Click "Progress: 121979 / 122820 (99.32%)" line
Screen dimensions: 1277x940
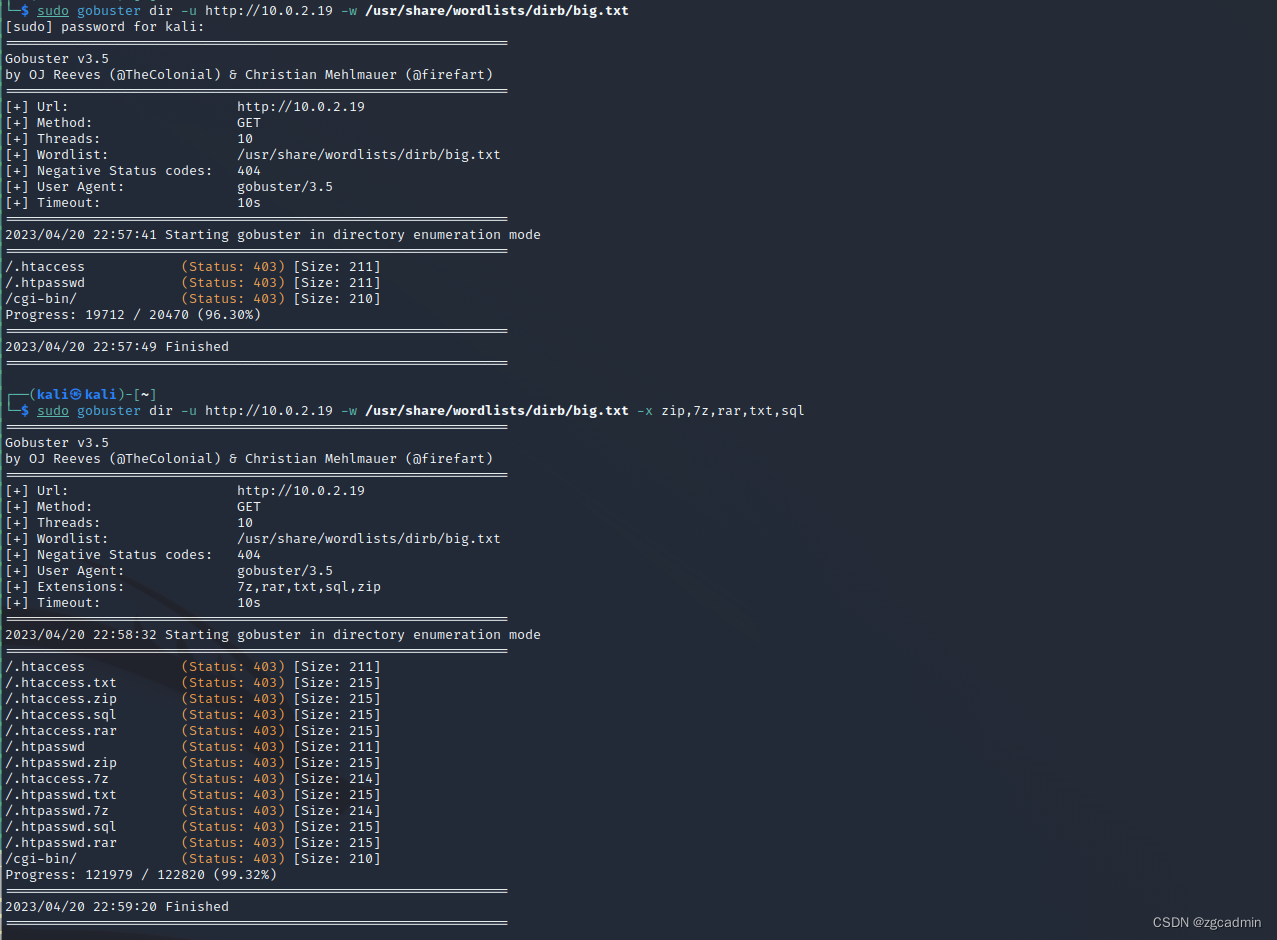click(141, 875)
